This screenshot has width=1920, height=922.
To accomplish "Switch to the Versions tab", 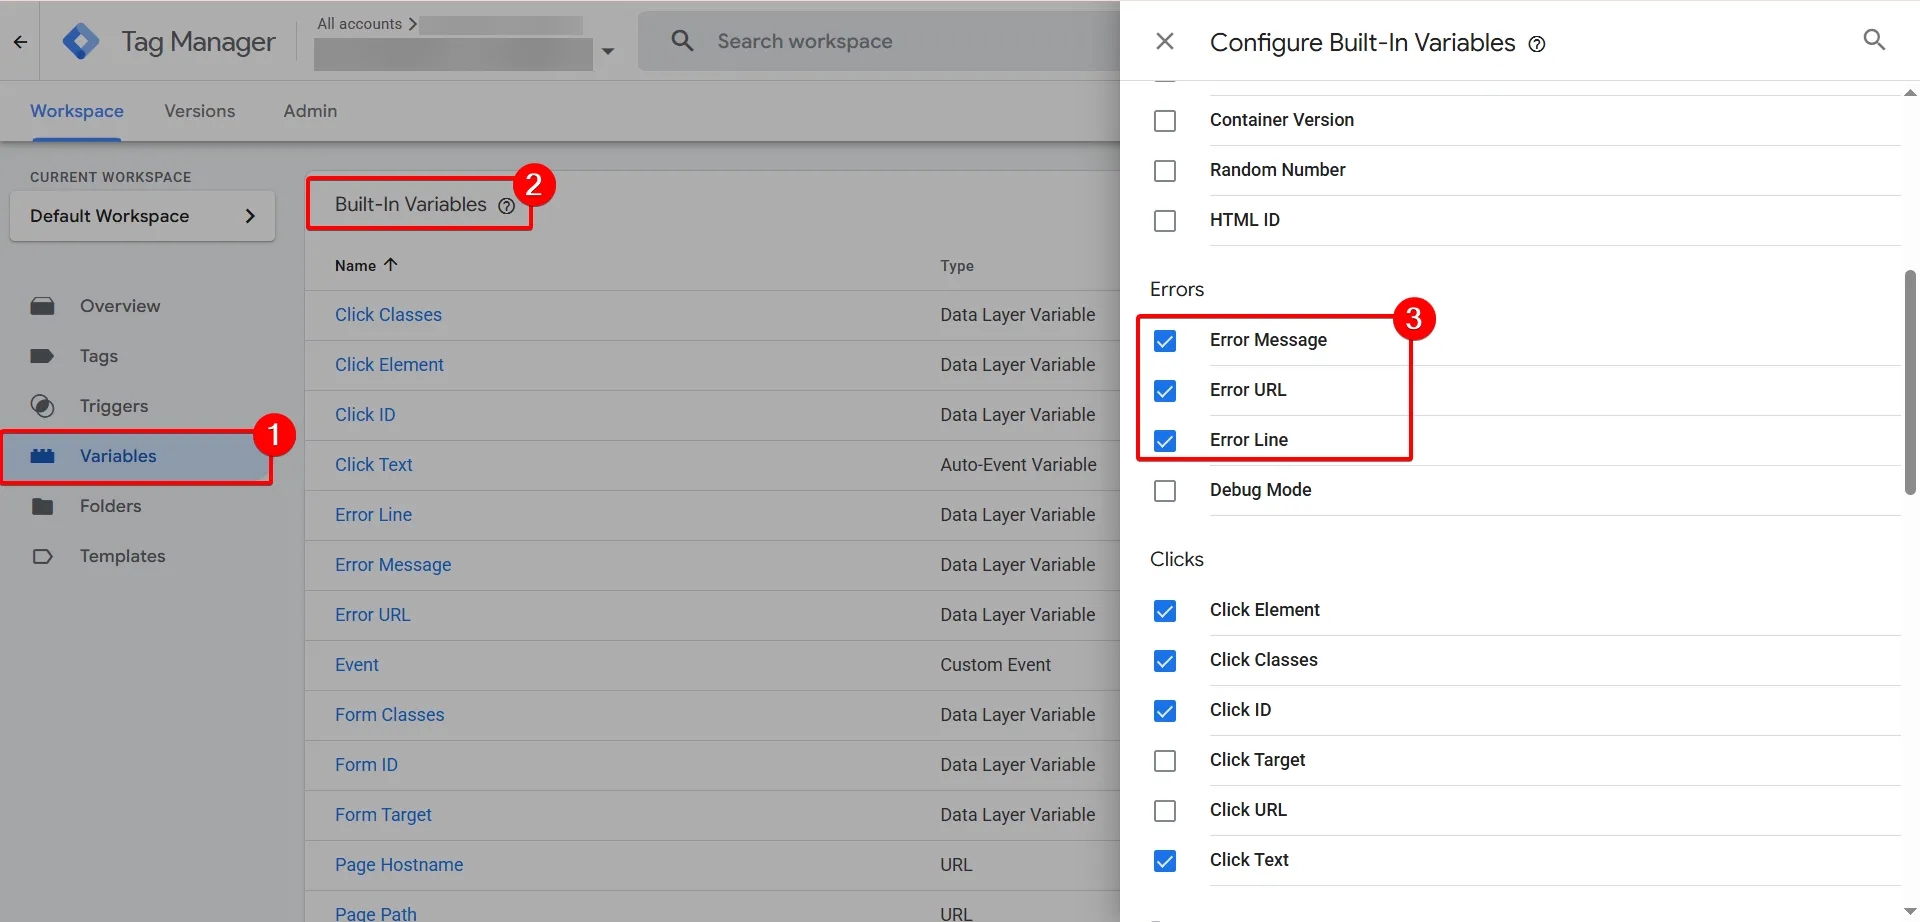I will (200, 111).
